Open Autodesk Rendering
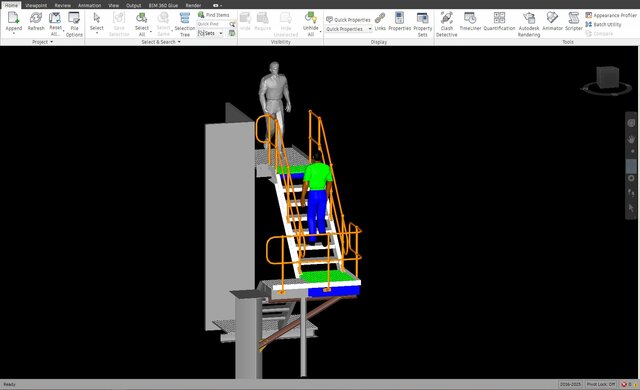The width and height of the screenshot is (640, 390). pyautogui.click(x=529, y=24)
